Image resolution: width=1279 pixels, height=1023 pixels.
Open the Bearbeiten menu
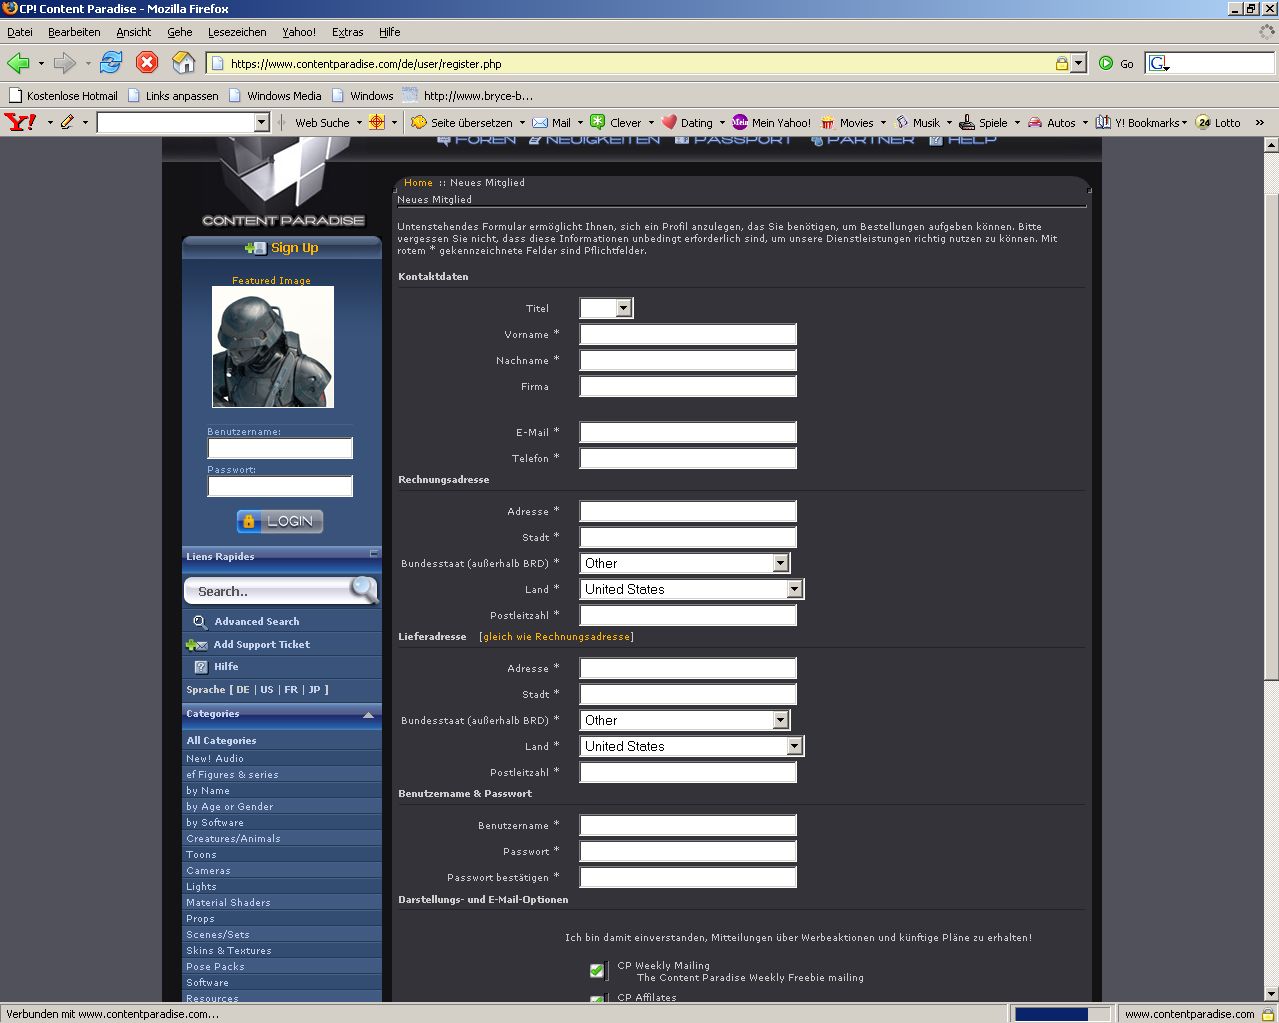74,32
